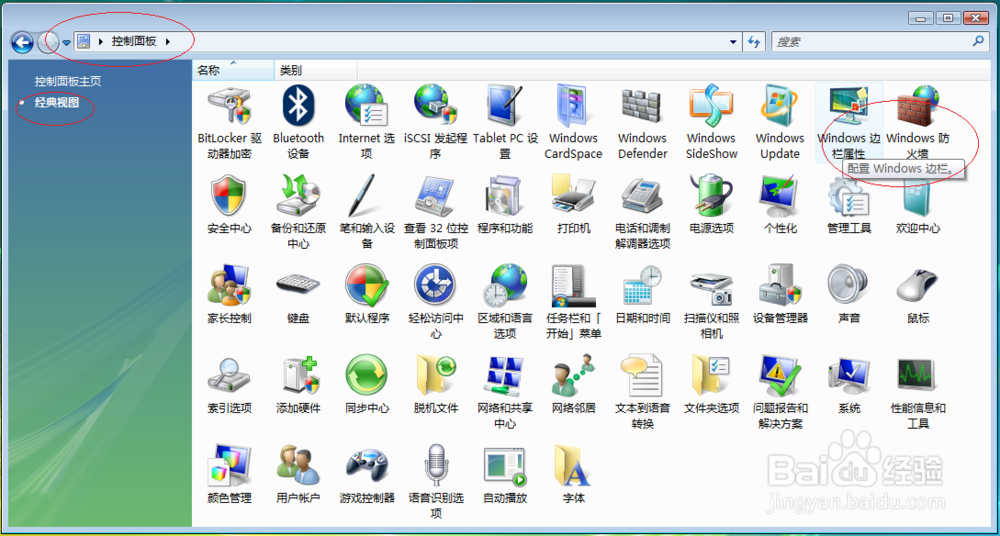Screen dimensions: 1000x536
Task: Open 游戏控制器 icon
Action: click(367, 466)
